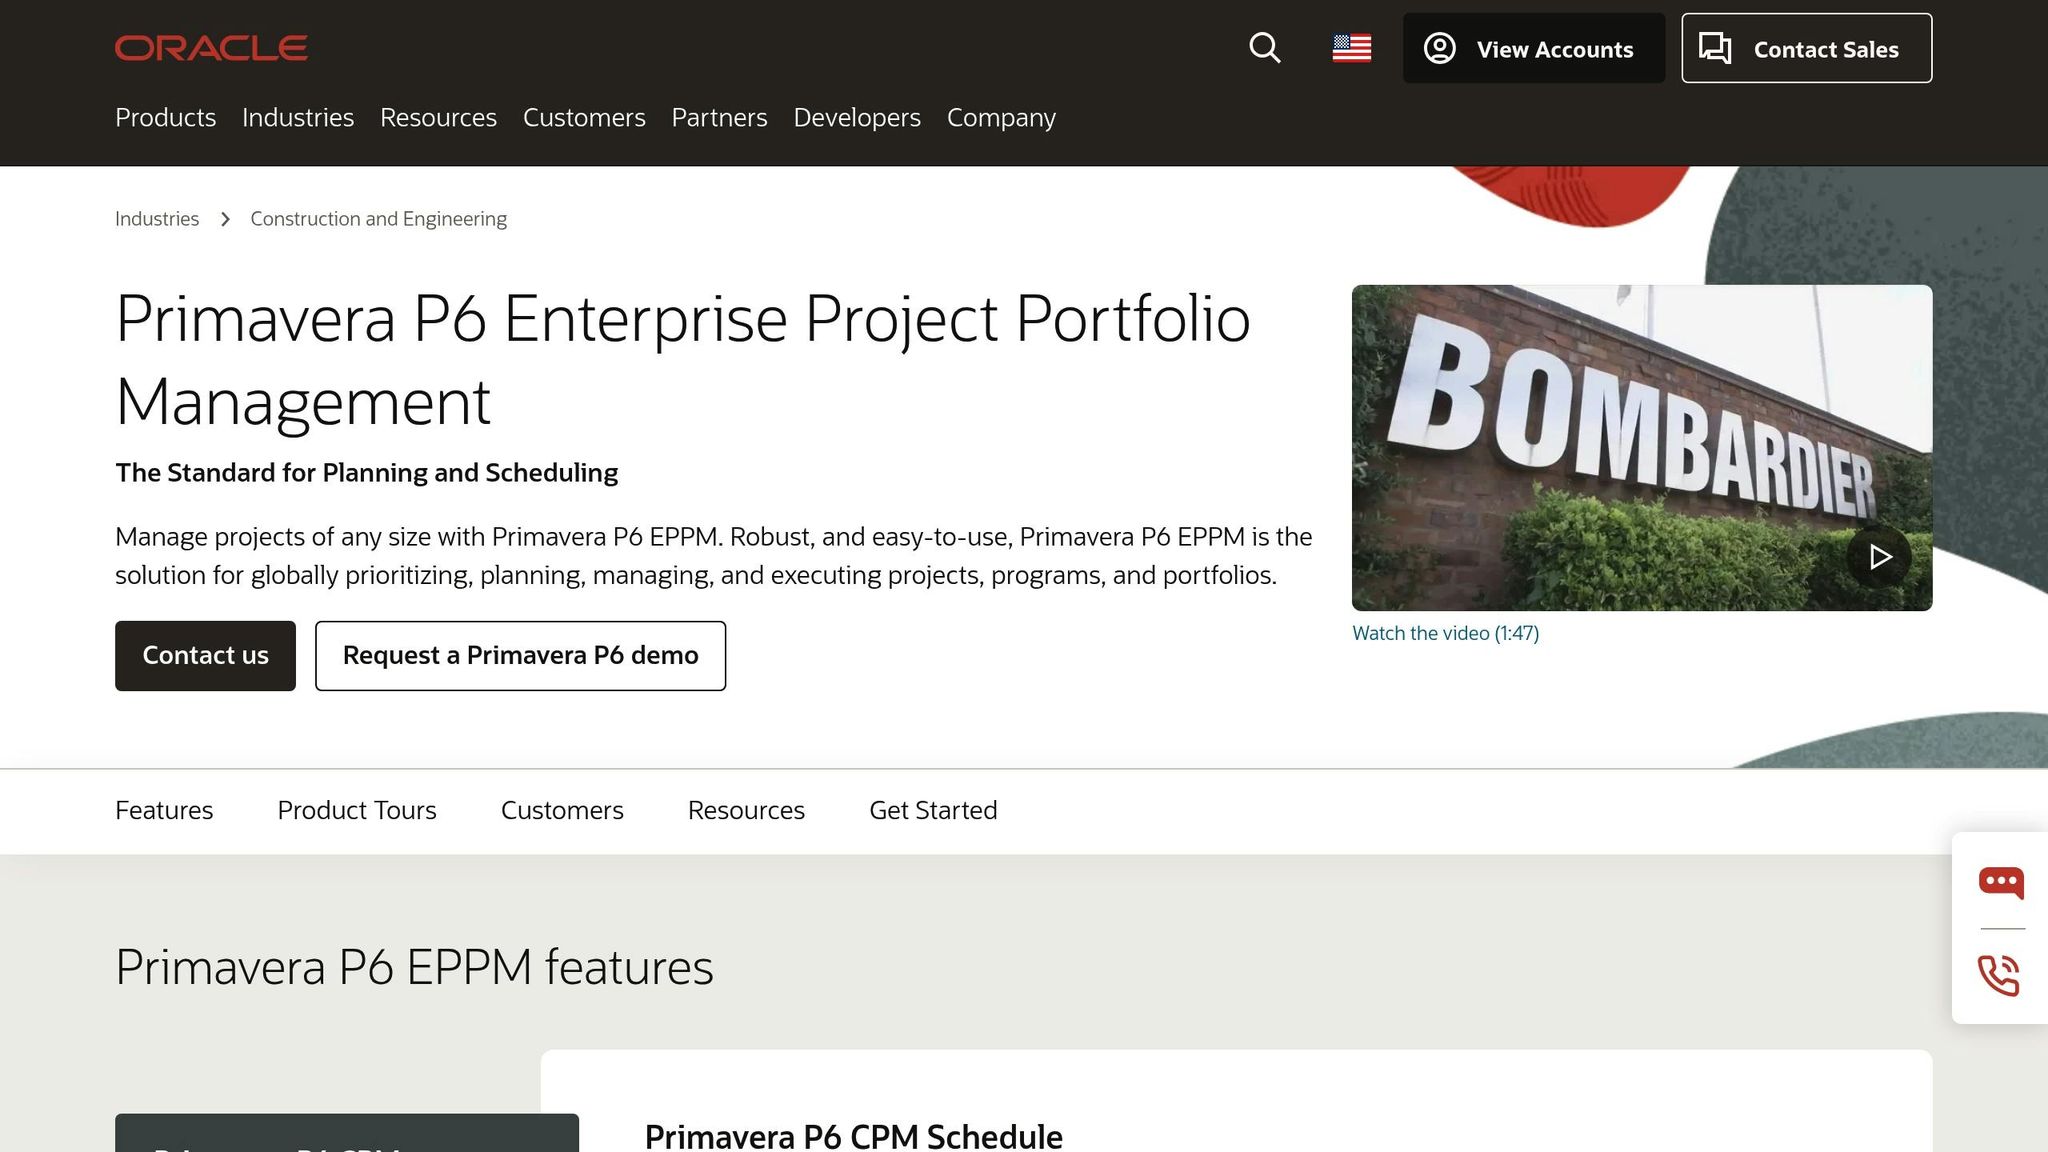Screen dimensions: 2048x1152
Task: Click the View Accounts button
Action: (1534, 48)
